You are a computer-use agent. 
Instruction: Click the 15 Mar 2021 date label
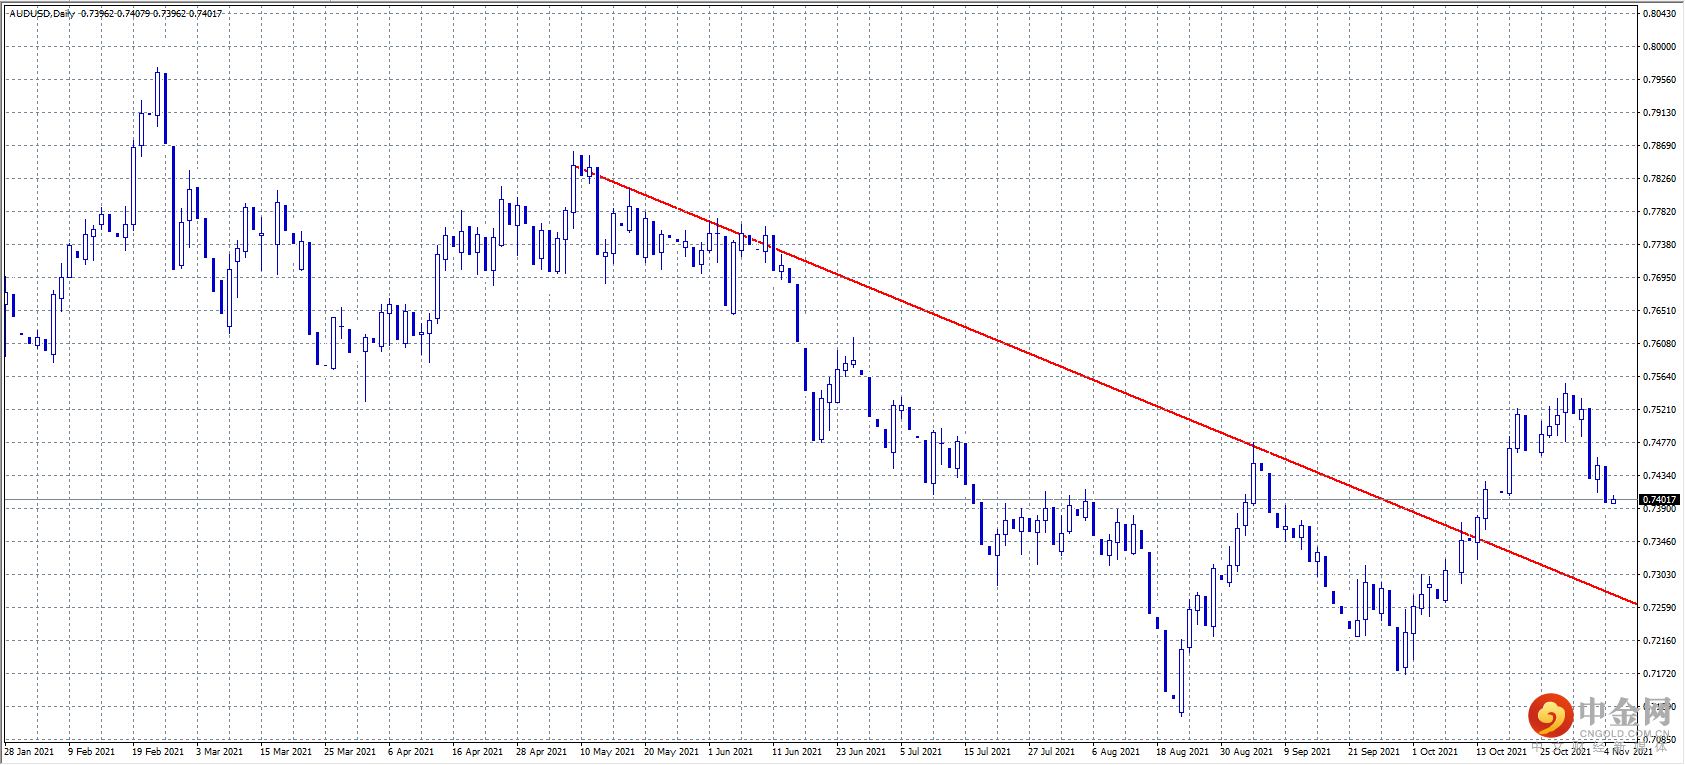coord(286,752)
